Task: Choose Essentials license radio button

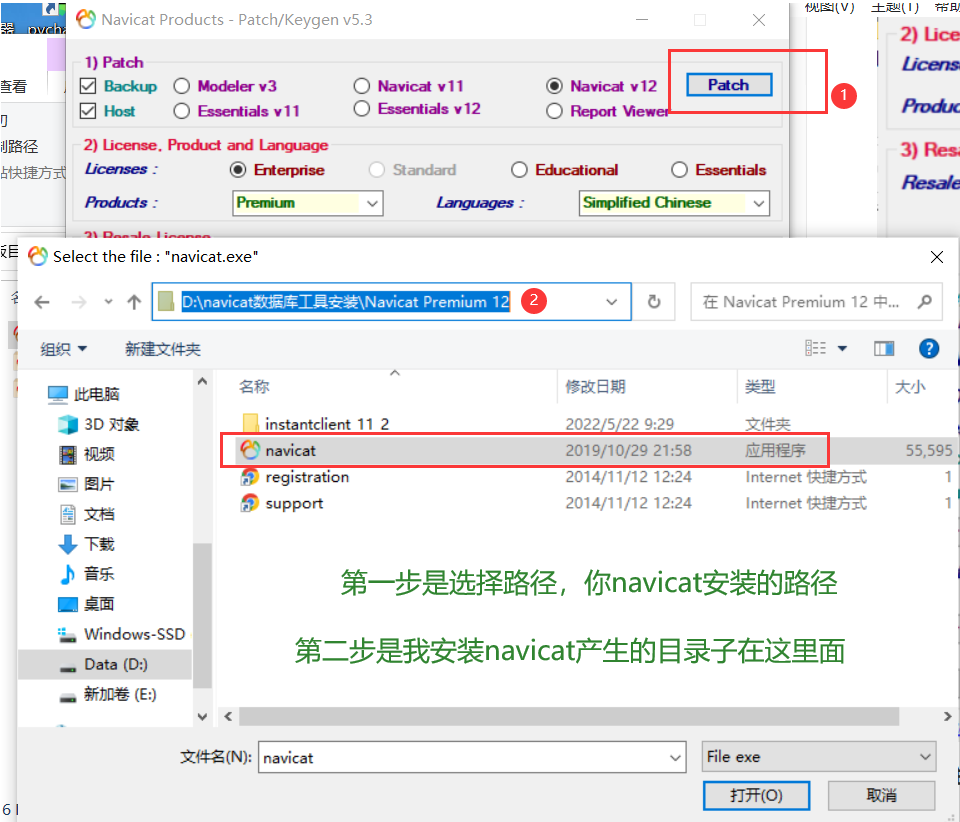Action: [x=679, y=170]
